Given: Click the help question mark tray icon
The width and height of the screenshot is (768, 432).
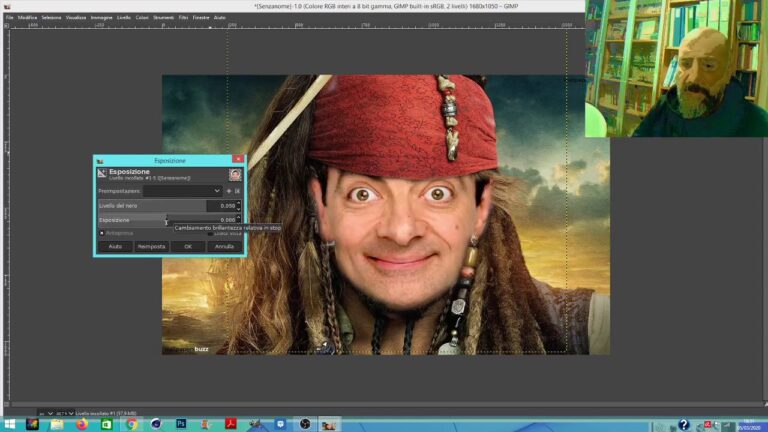Looking at the screenshot, I should click(x=684, y=425).
